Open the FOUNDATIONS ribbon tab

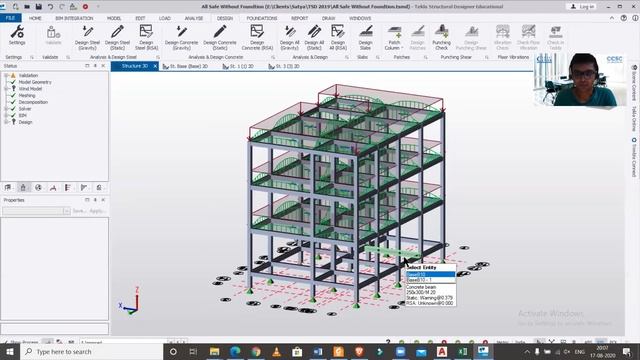[x=262, y=18]
